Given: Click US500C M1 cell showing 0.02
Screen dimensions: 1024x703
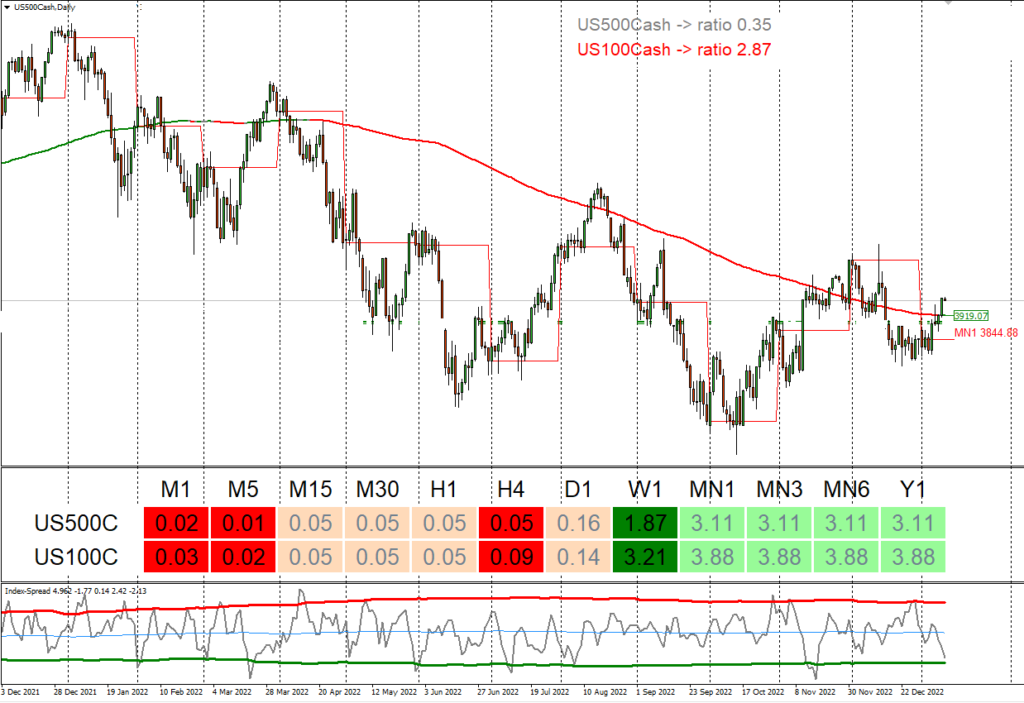Looking at the screenshot, I should point(176,523).
